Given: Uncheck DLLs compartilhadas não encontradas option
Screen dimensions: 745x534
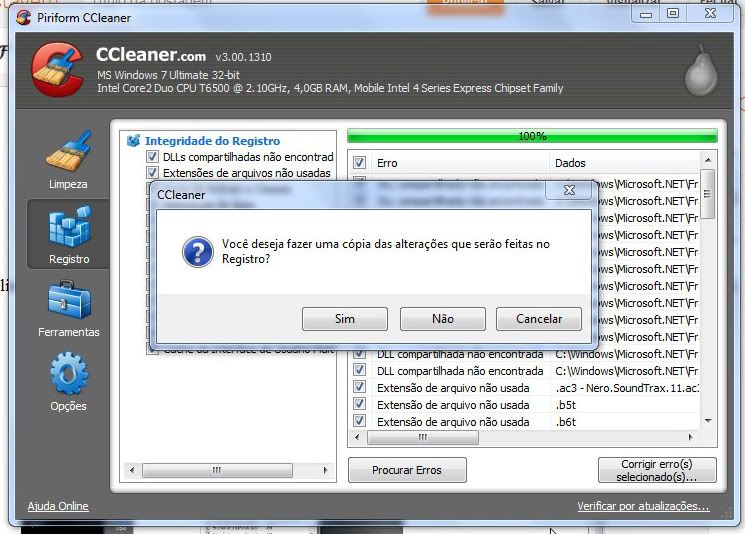Looking at the screenshot, I should pyautogui.click(x=152, y=157).
